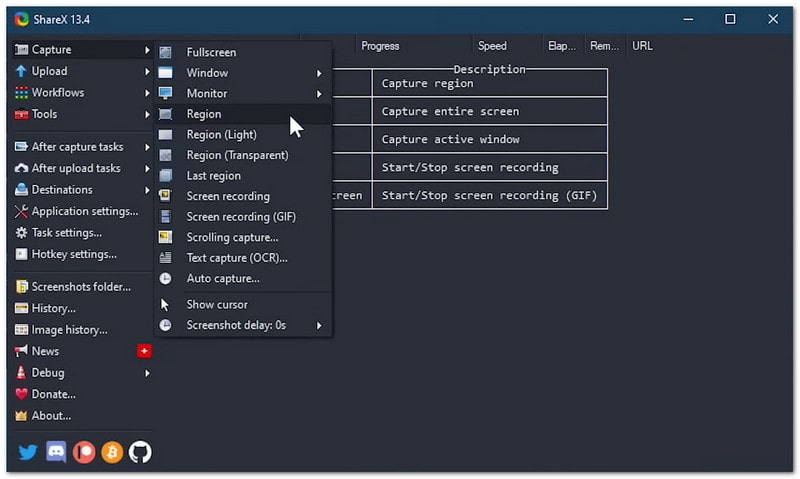Click the Show cursor arrow icon

click(164, 305)
